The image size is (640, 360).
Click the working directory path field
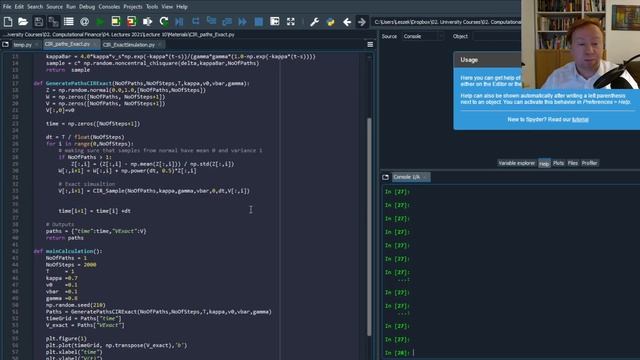click(447, 22)
